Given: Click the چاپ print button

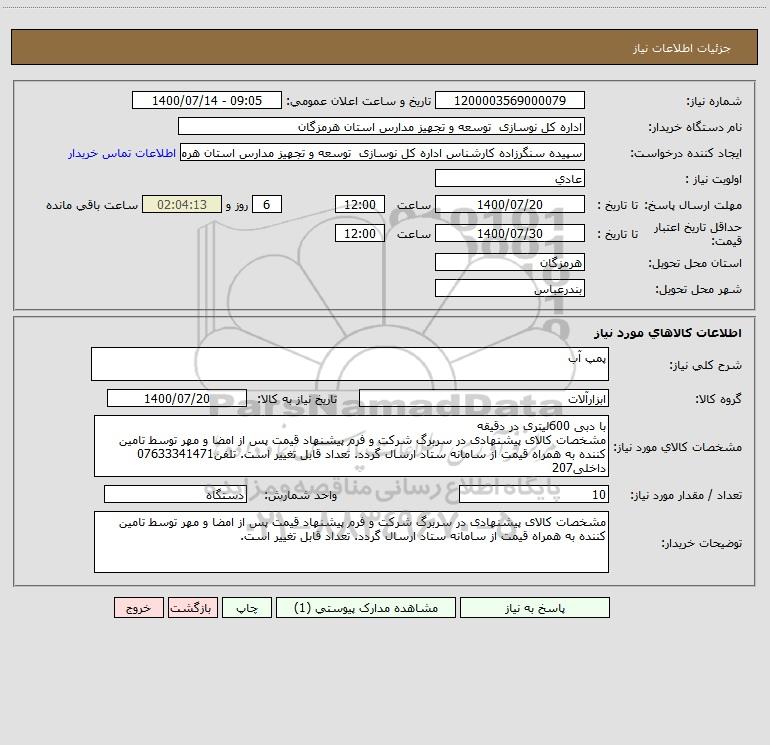Looking at the screenshot, I should (247, 607).
